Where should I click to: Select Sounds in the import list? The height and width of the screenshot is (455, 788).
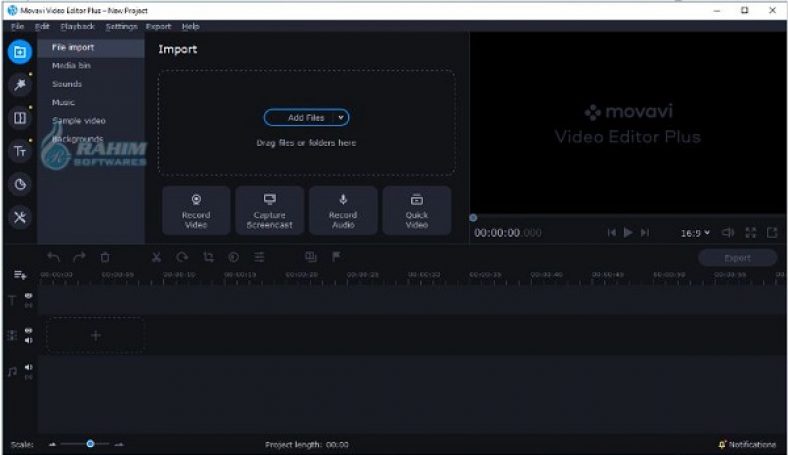(x=67, y=84)
